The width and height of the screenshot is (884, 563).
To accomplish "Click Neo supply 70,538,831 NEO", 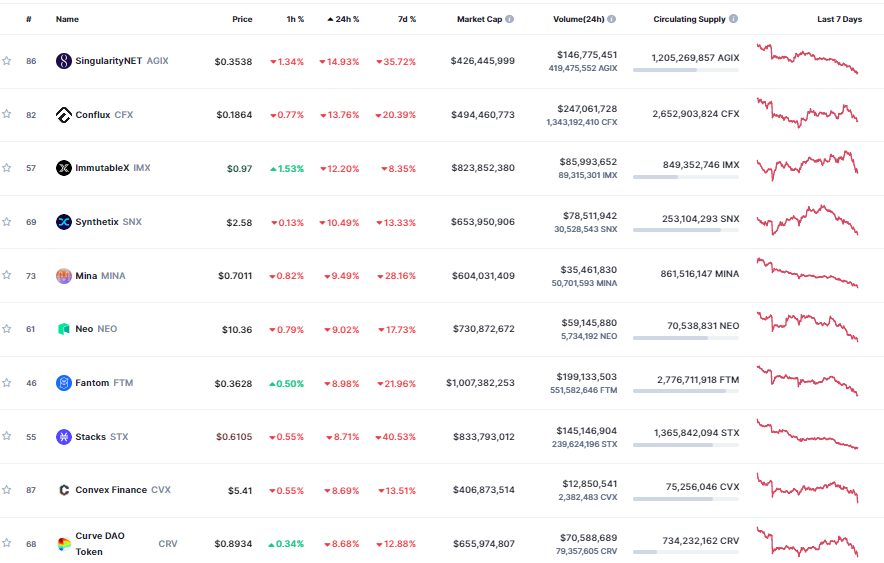I will 703,326.
